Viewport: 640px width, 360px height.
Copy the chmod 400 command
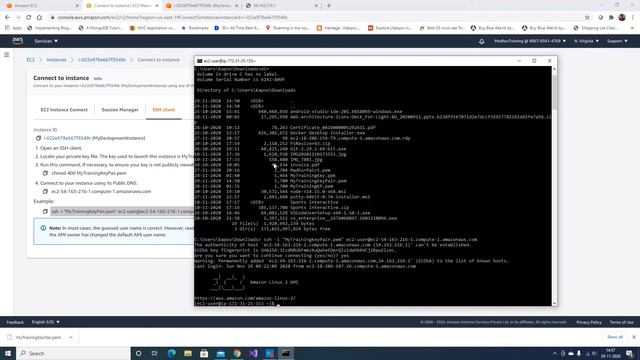[45, 173]
